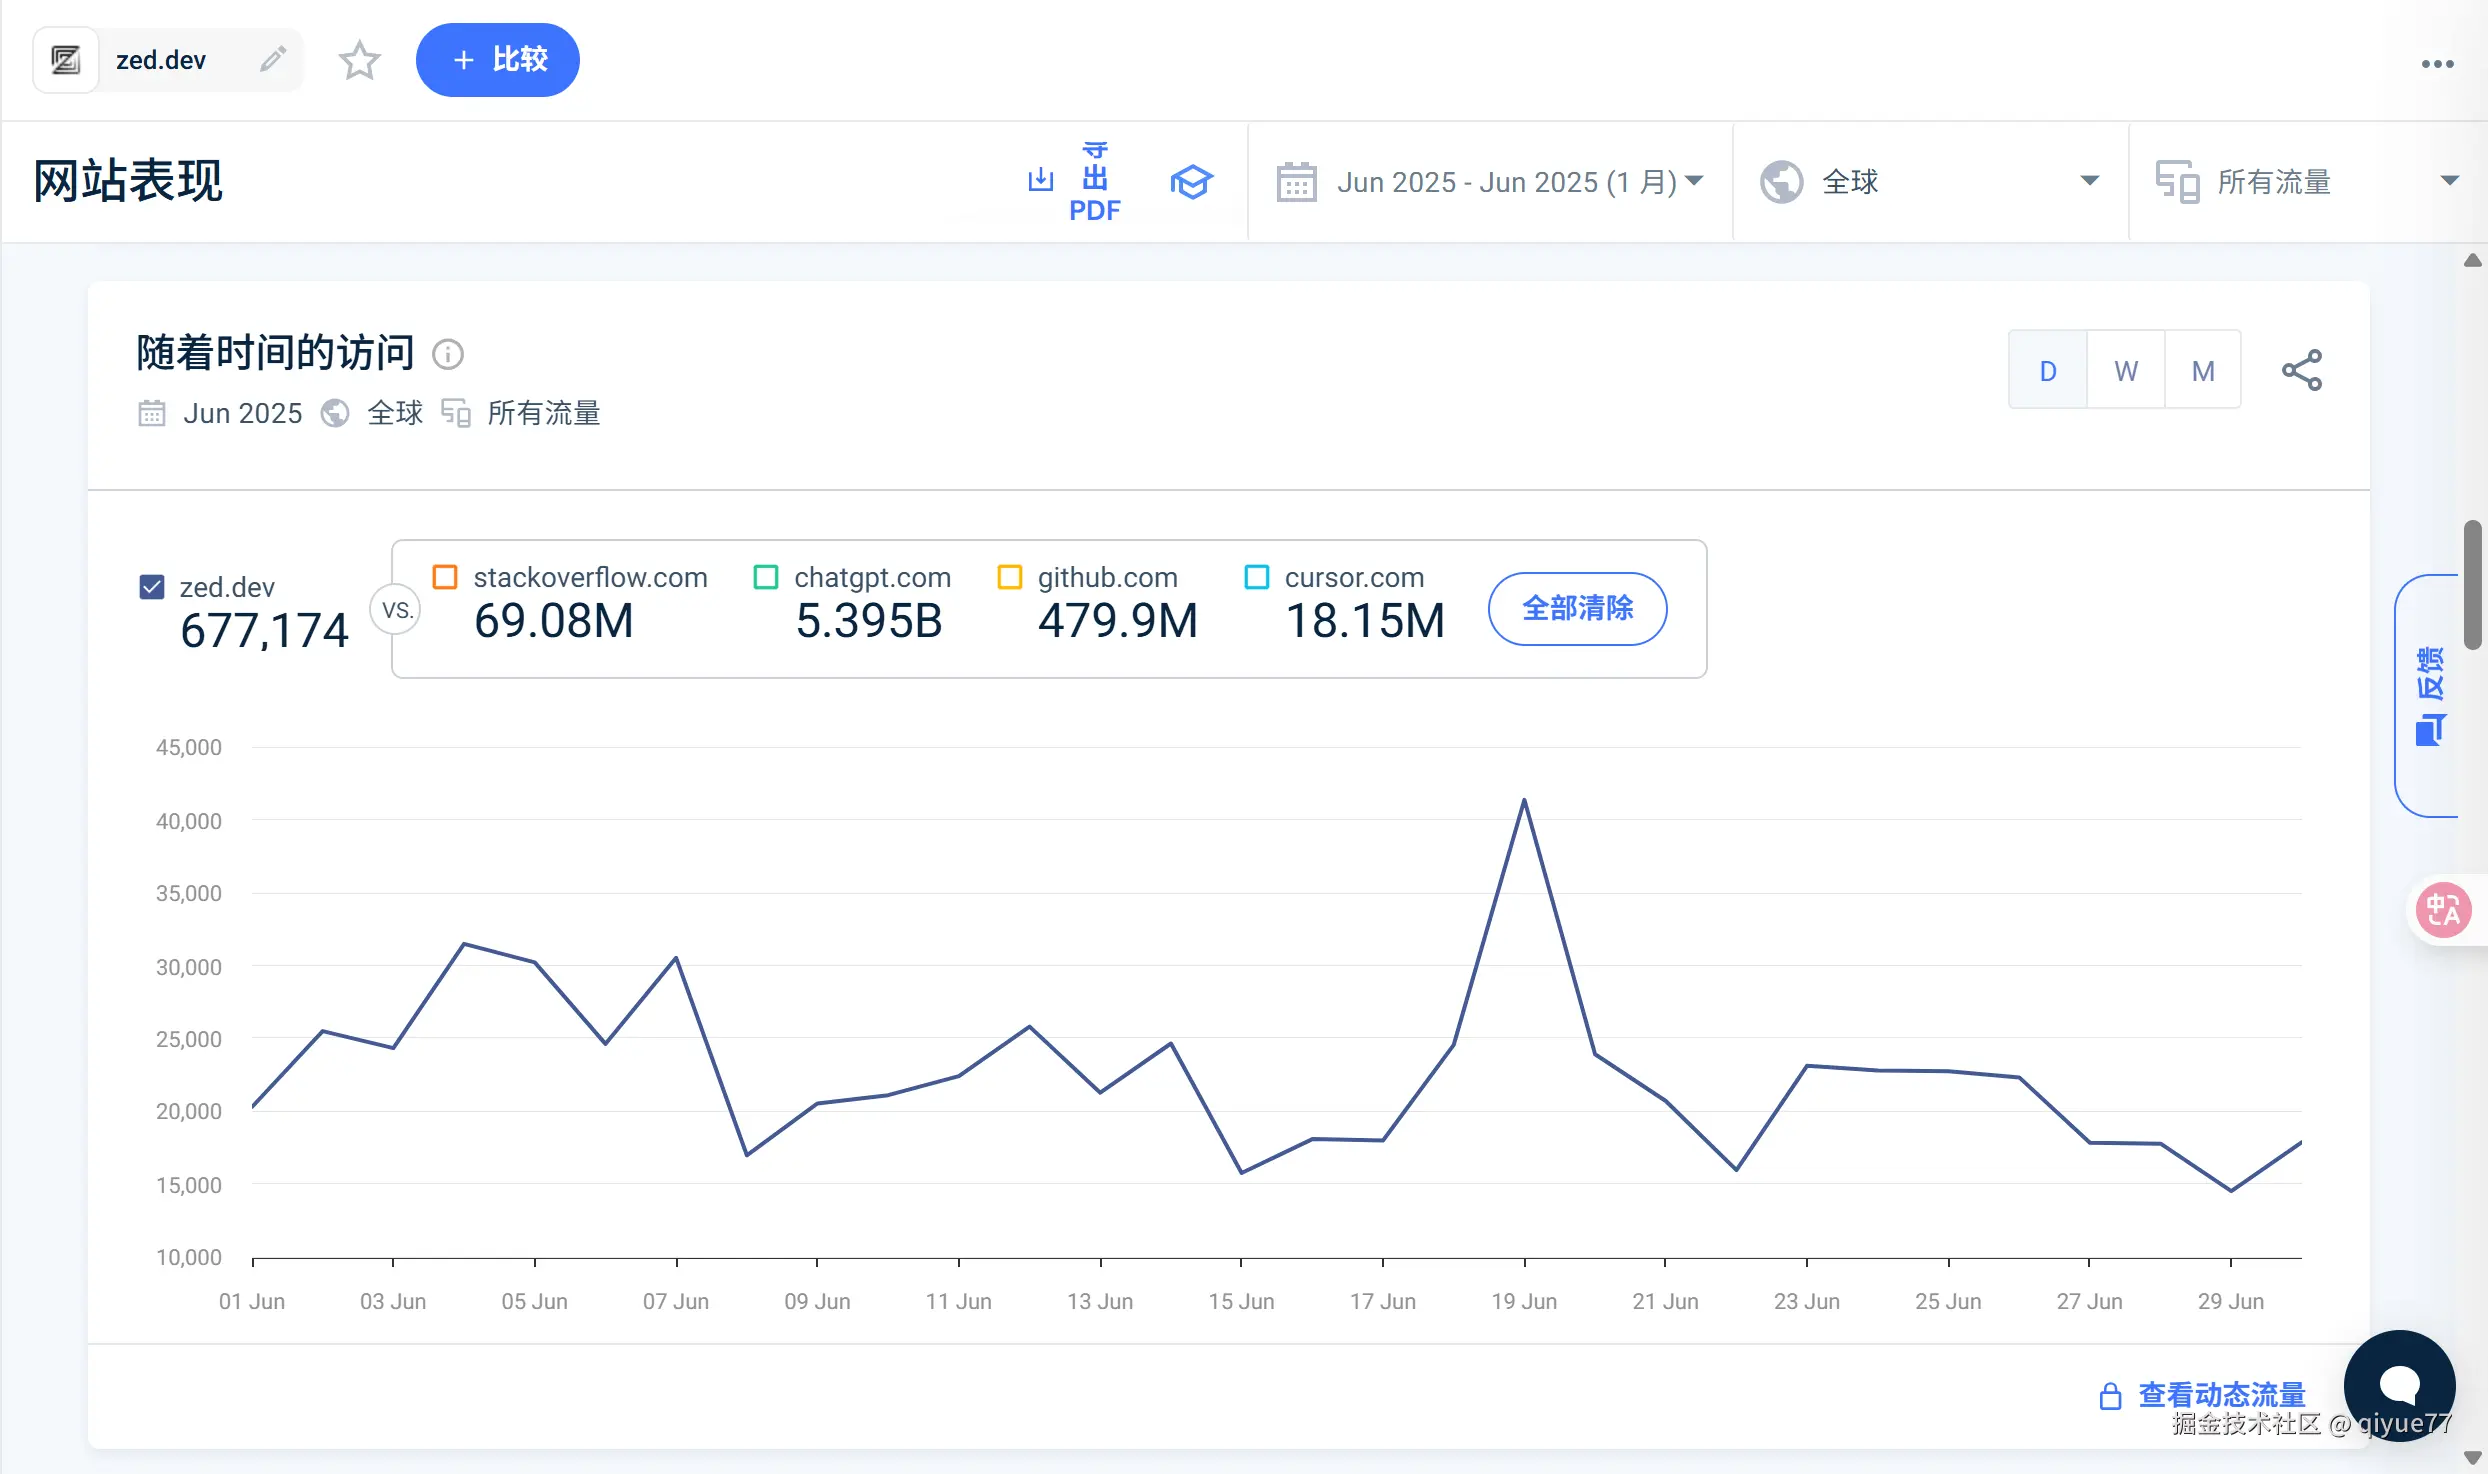Click the 比较 compare button
The height and width of the screenshot is (1474, 2488).
(x=498, y=60)
